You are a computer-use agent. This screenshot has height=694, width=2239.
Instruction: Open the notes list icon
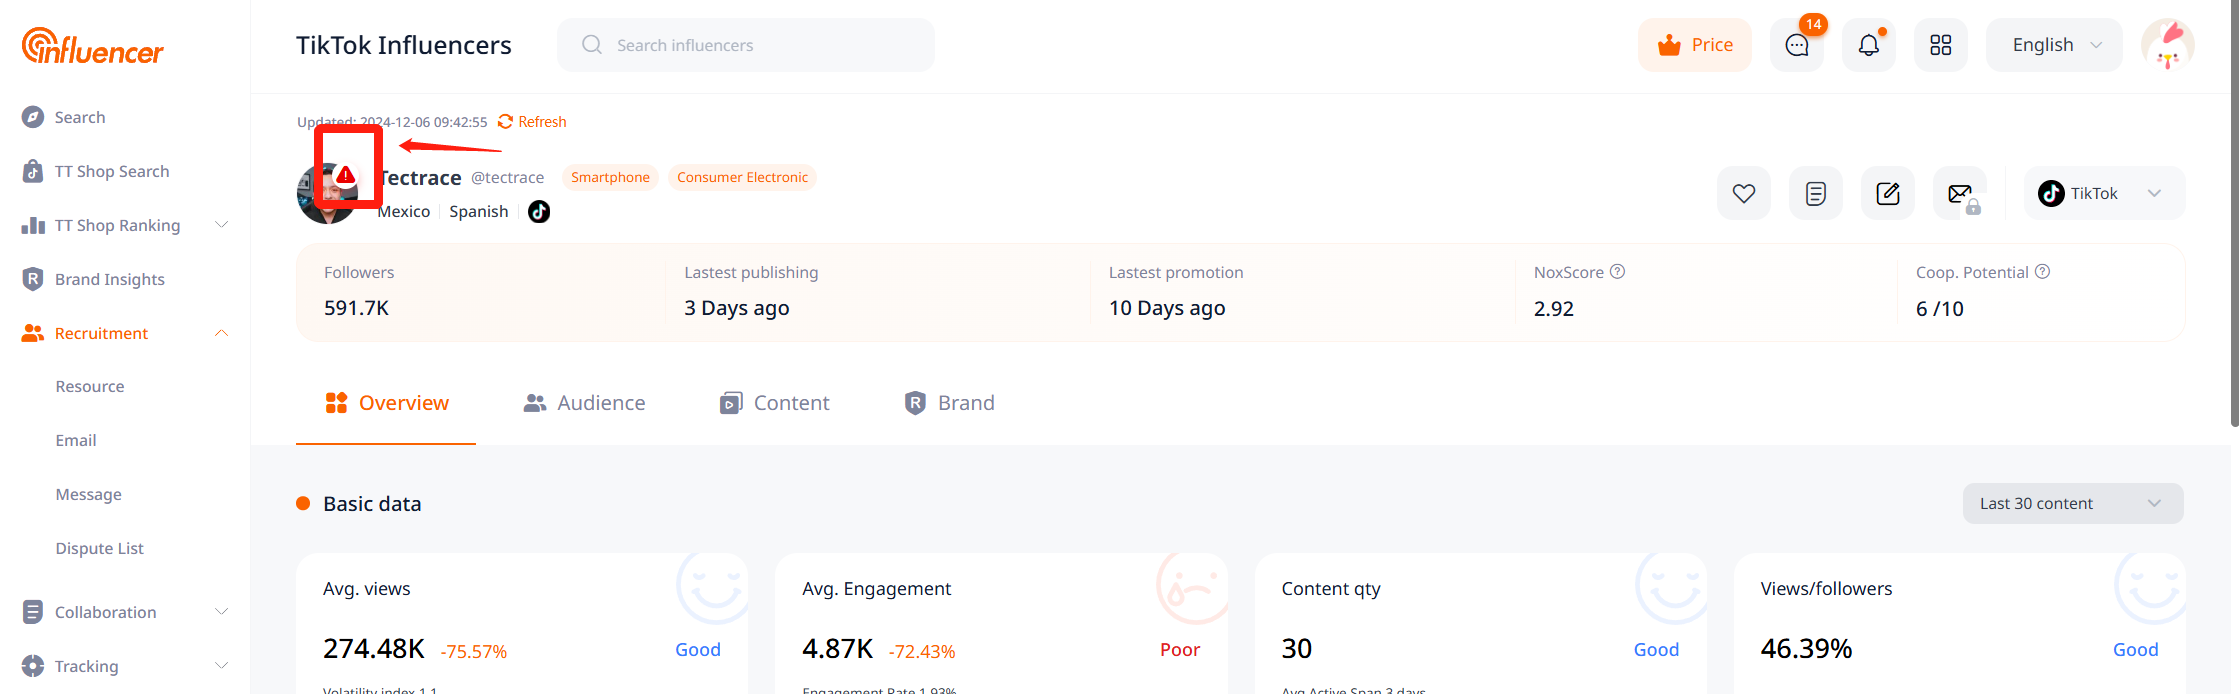point(1815,193)
